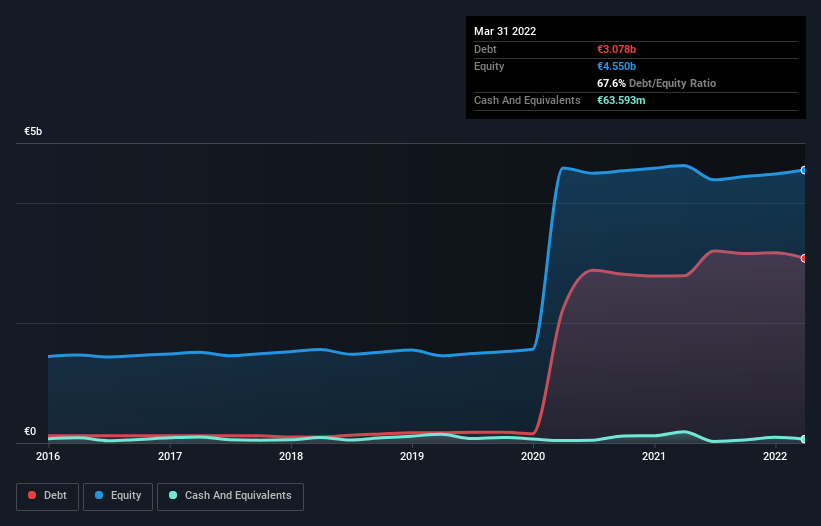821x526 pixels.
Task: Toggle the Equity legend button
Action: point(118,496)
